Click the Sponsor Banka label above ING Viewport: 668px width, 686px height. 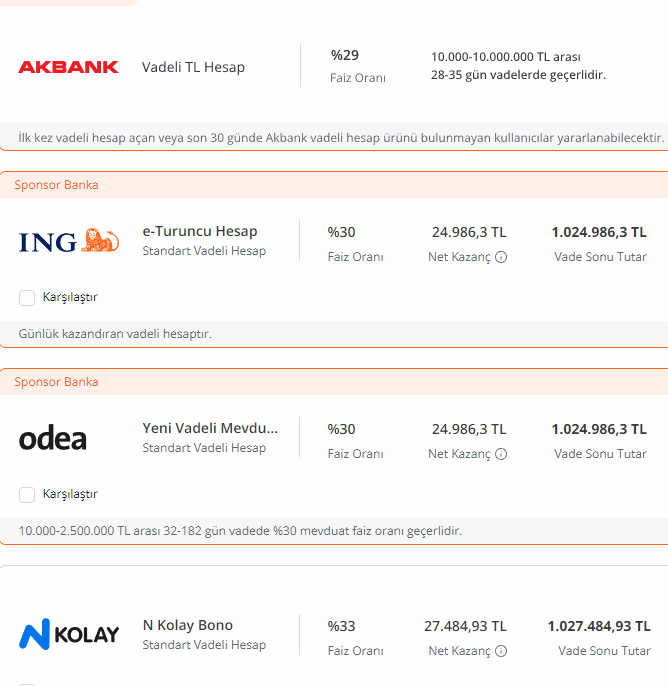click(56, 185)
